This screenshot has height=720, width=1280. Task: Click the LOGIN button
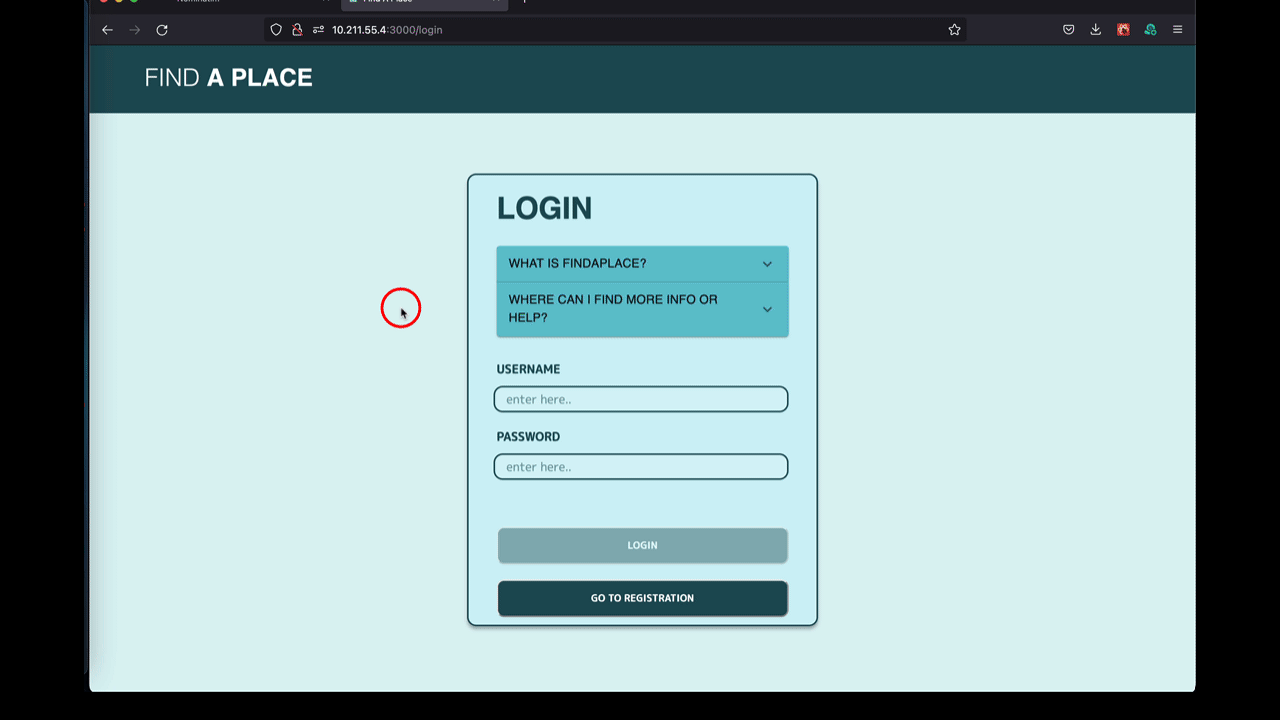(642, 545)
